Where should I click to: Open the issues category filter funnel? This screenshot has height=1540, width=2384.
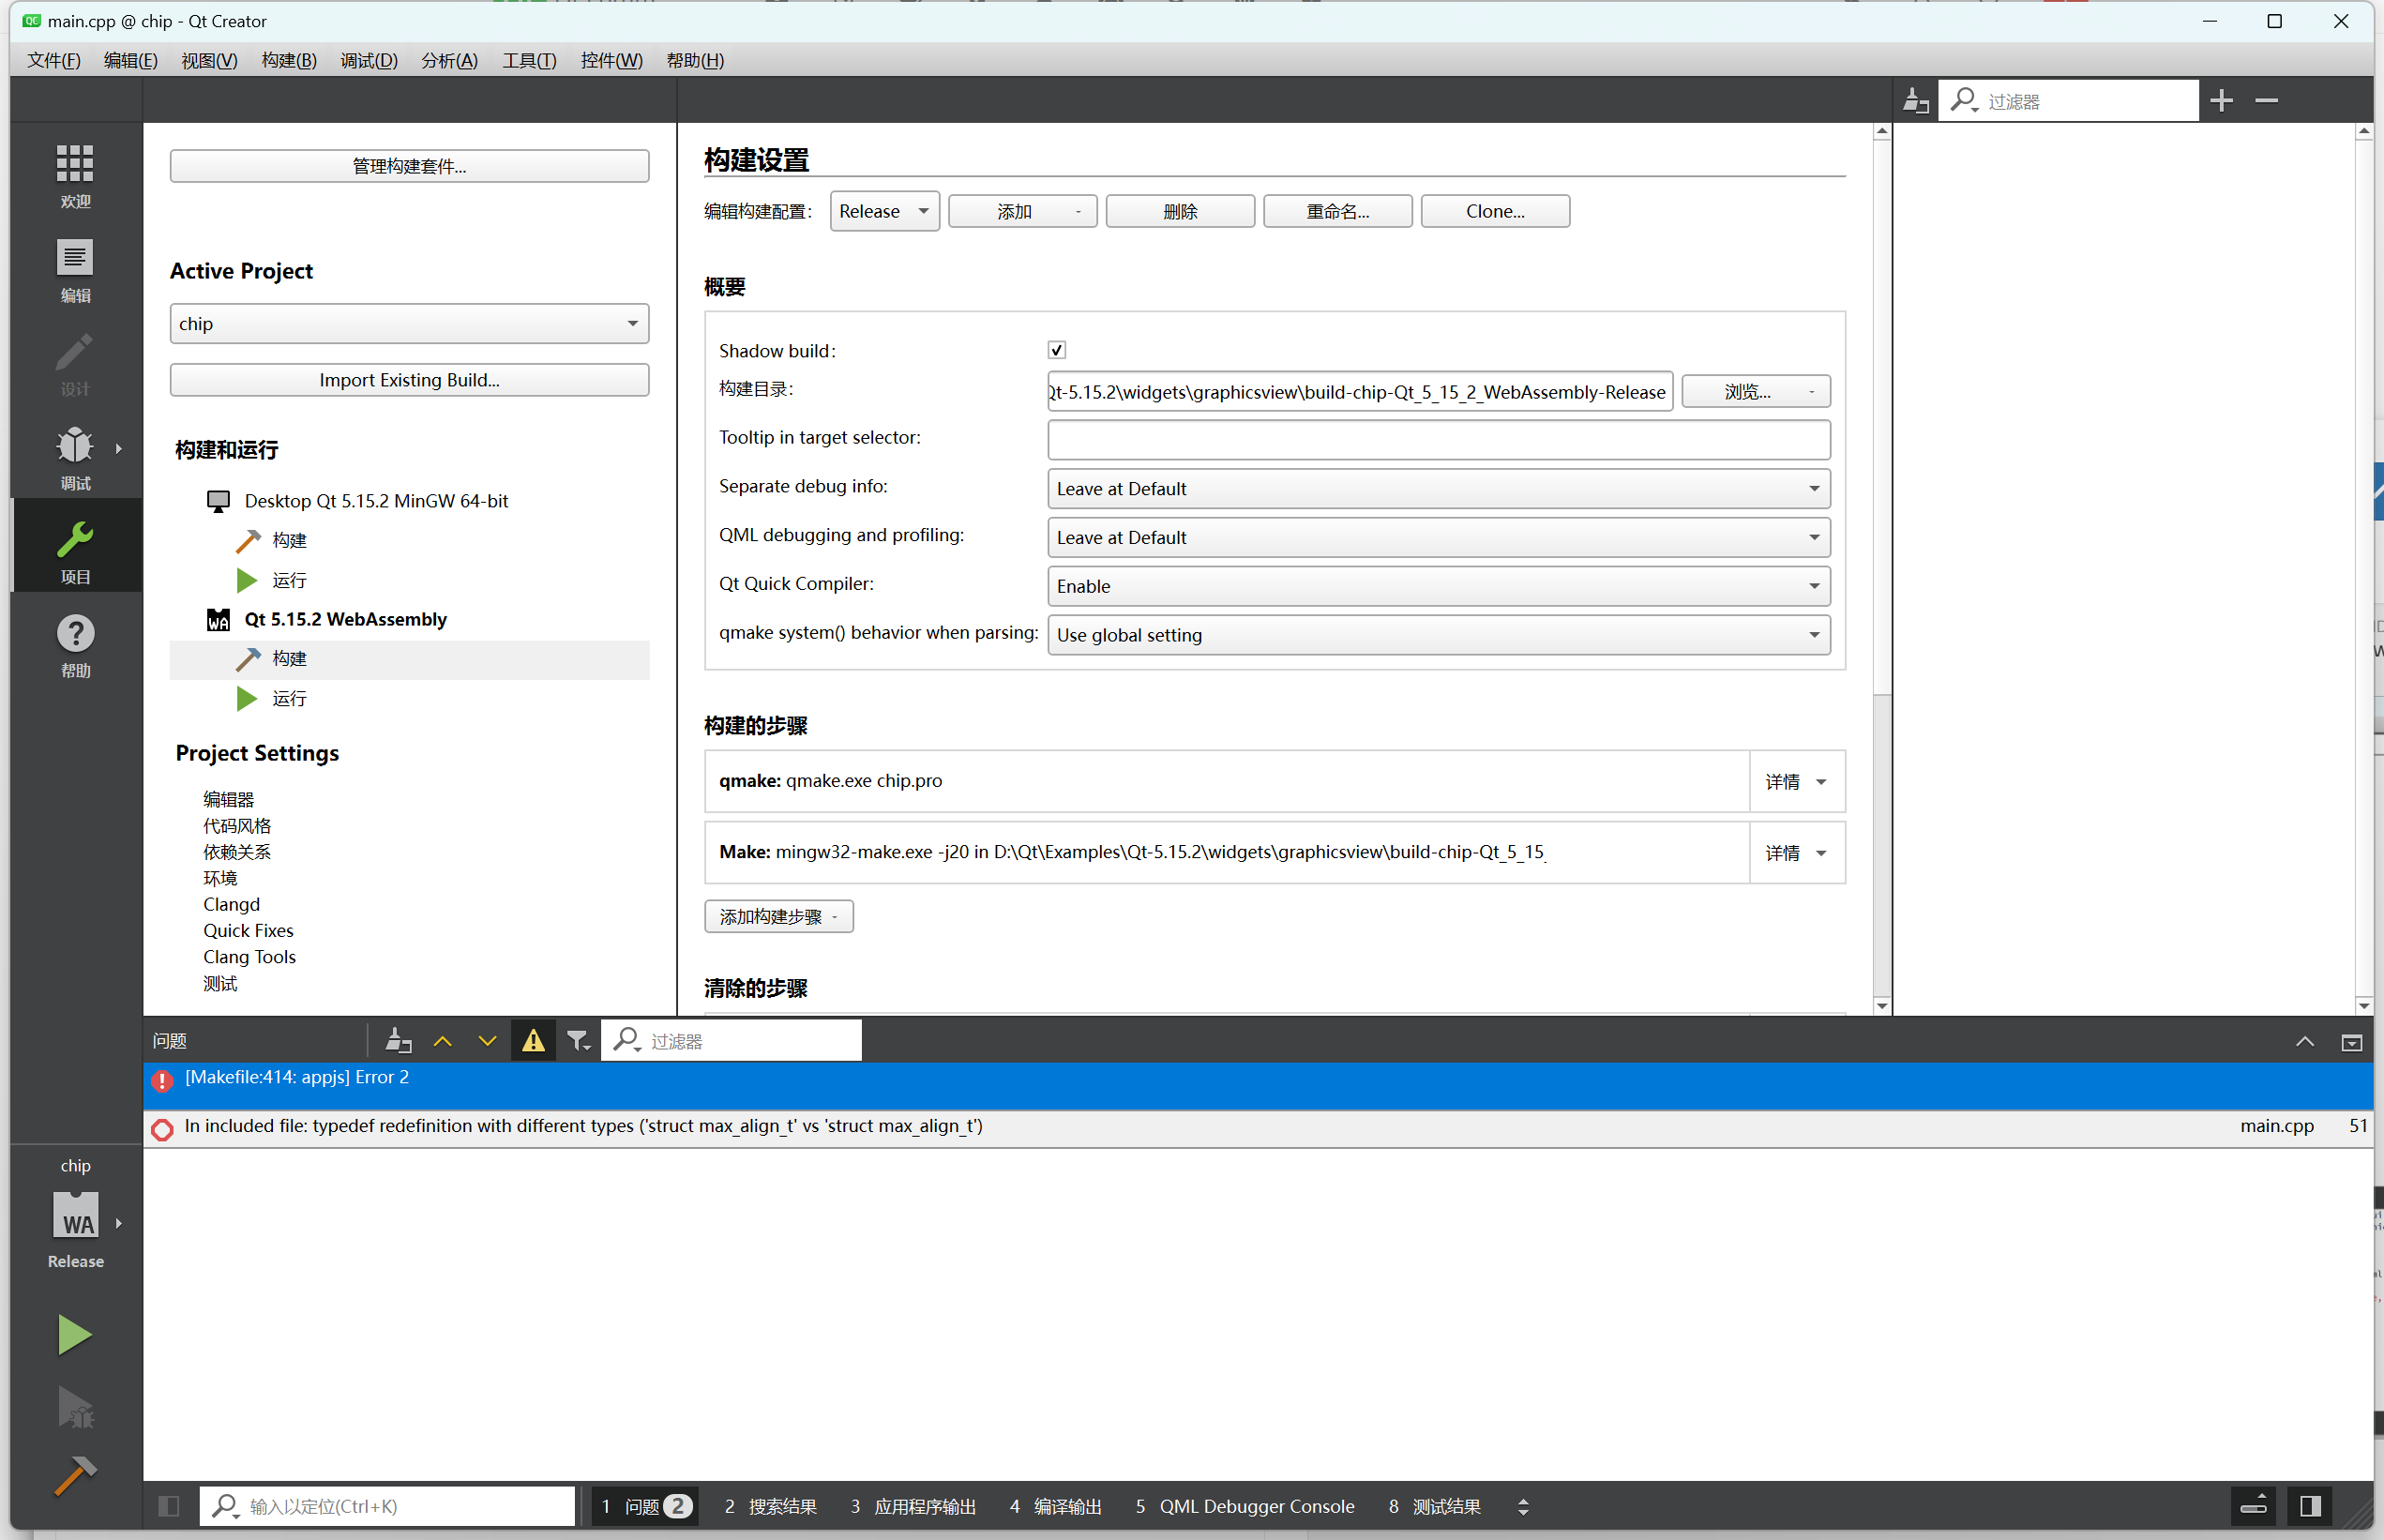coord(578,1041)
